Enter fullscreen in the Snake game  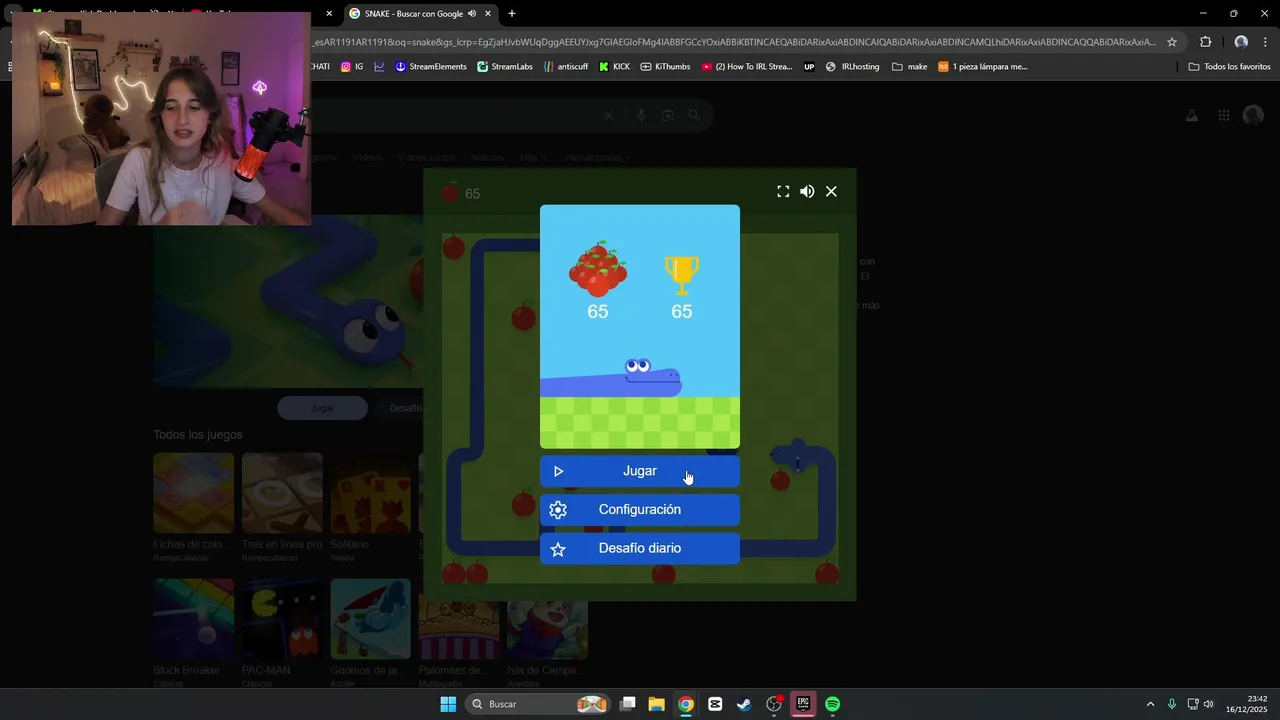783,192
